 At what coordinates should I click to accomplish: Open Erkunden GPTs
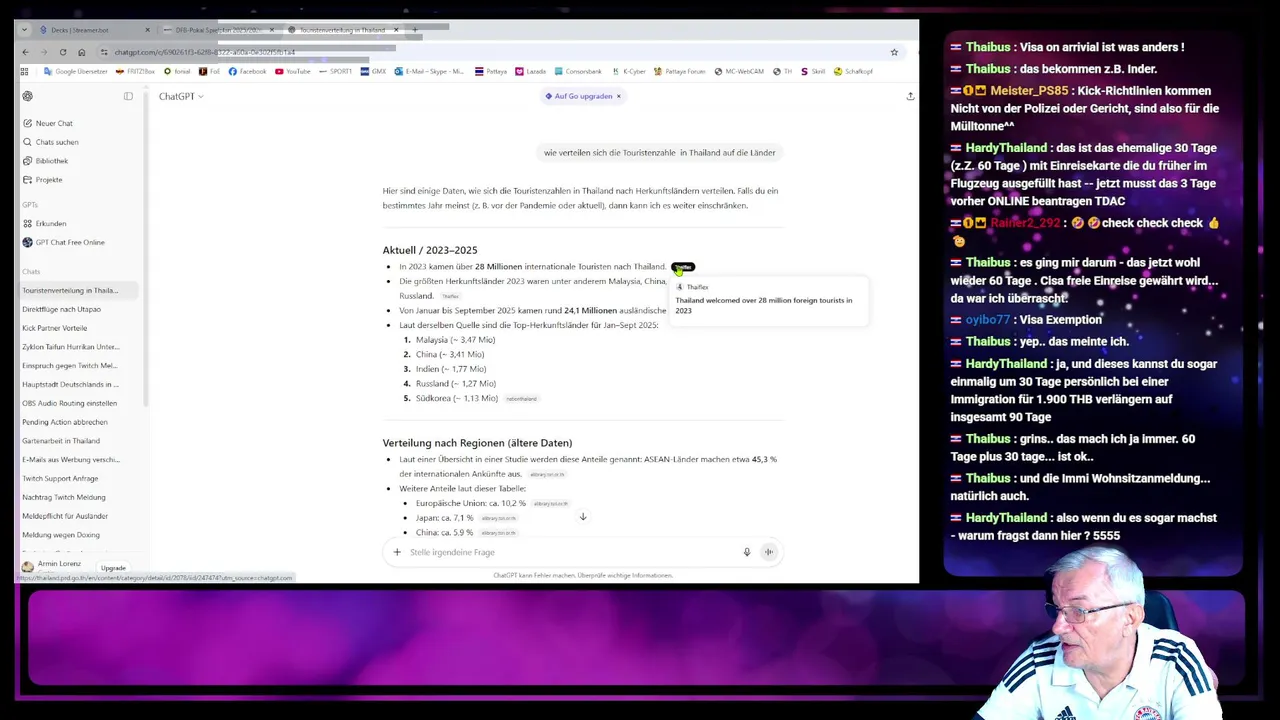[50, 224]
